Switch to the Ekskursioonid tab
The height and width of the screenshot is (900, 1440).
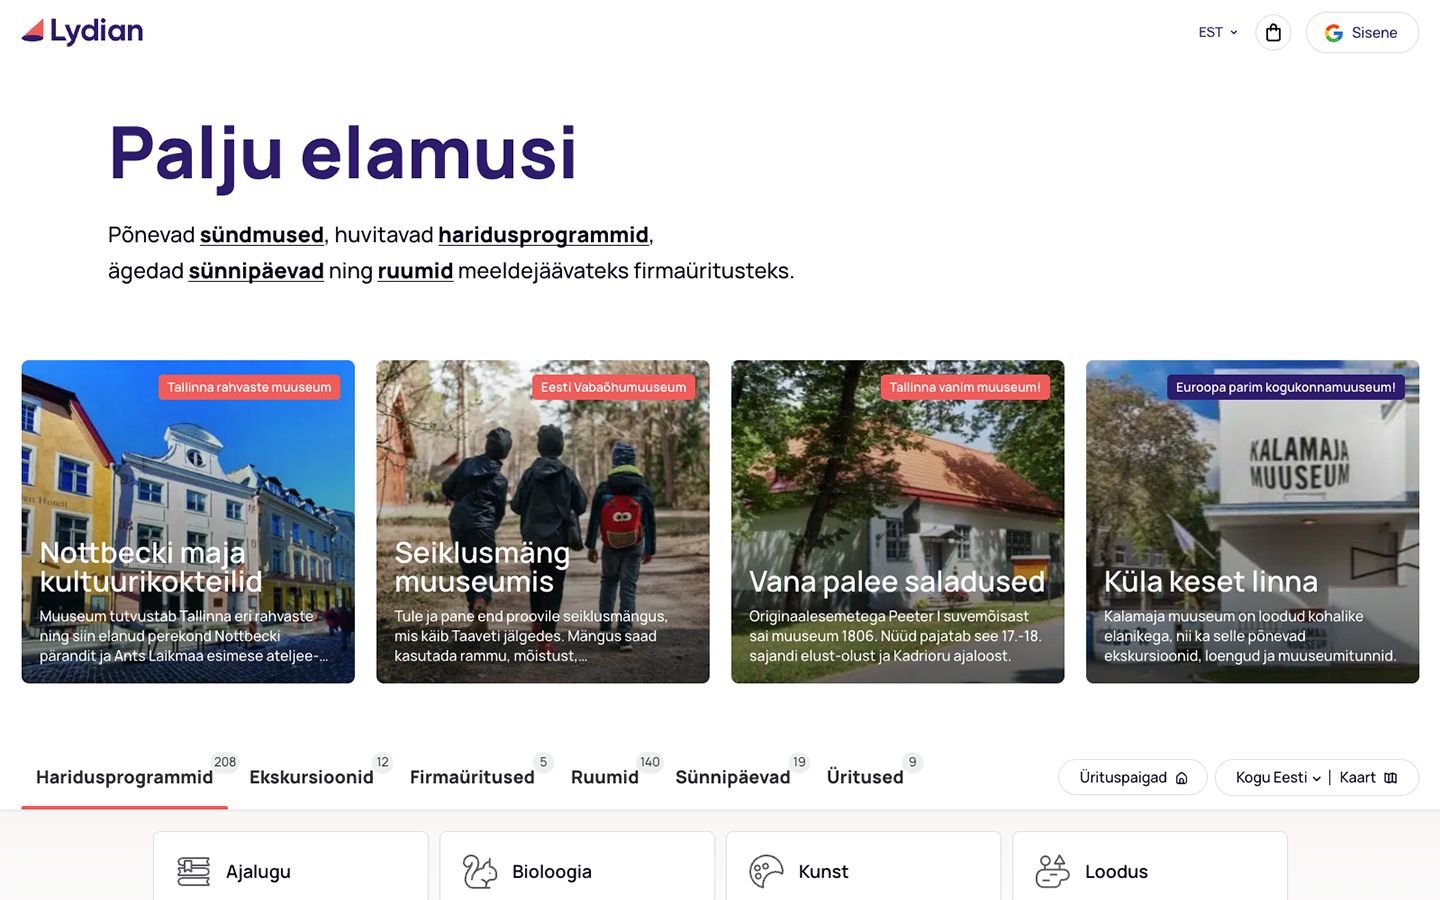(x=311, y=777)
